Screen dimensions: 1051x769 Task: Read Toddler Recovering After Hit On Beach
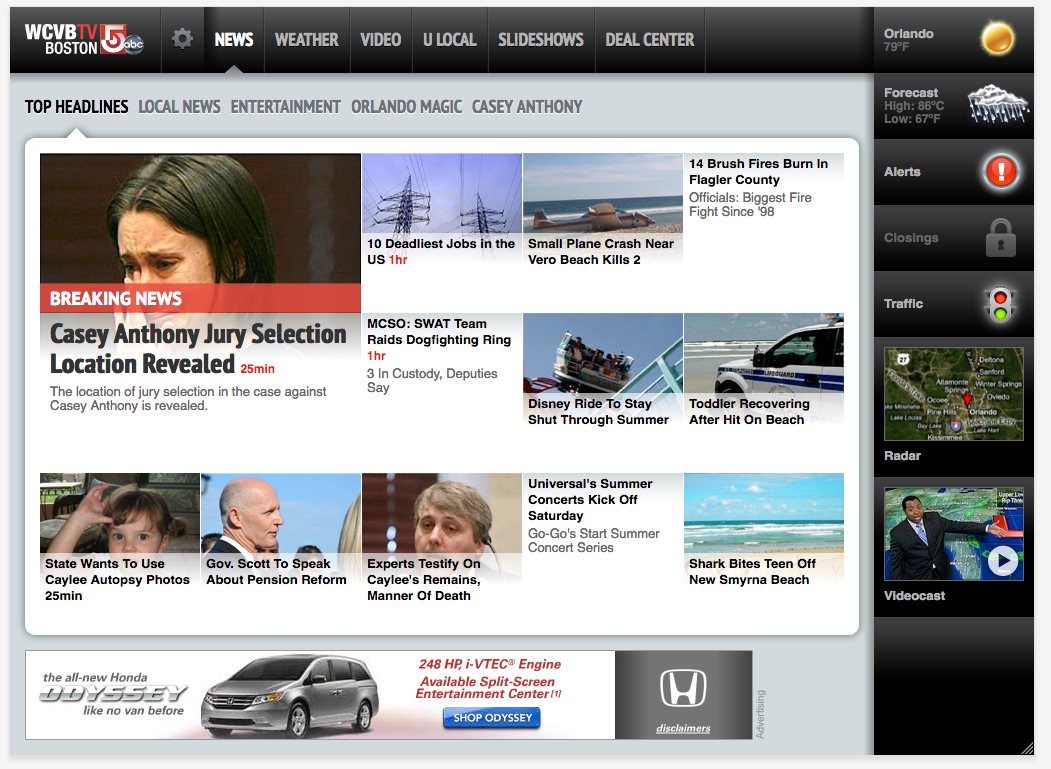tap(749, 412)
